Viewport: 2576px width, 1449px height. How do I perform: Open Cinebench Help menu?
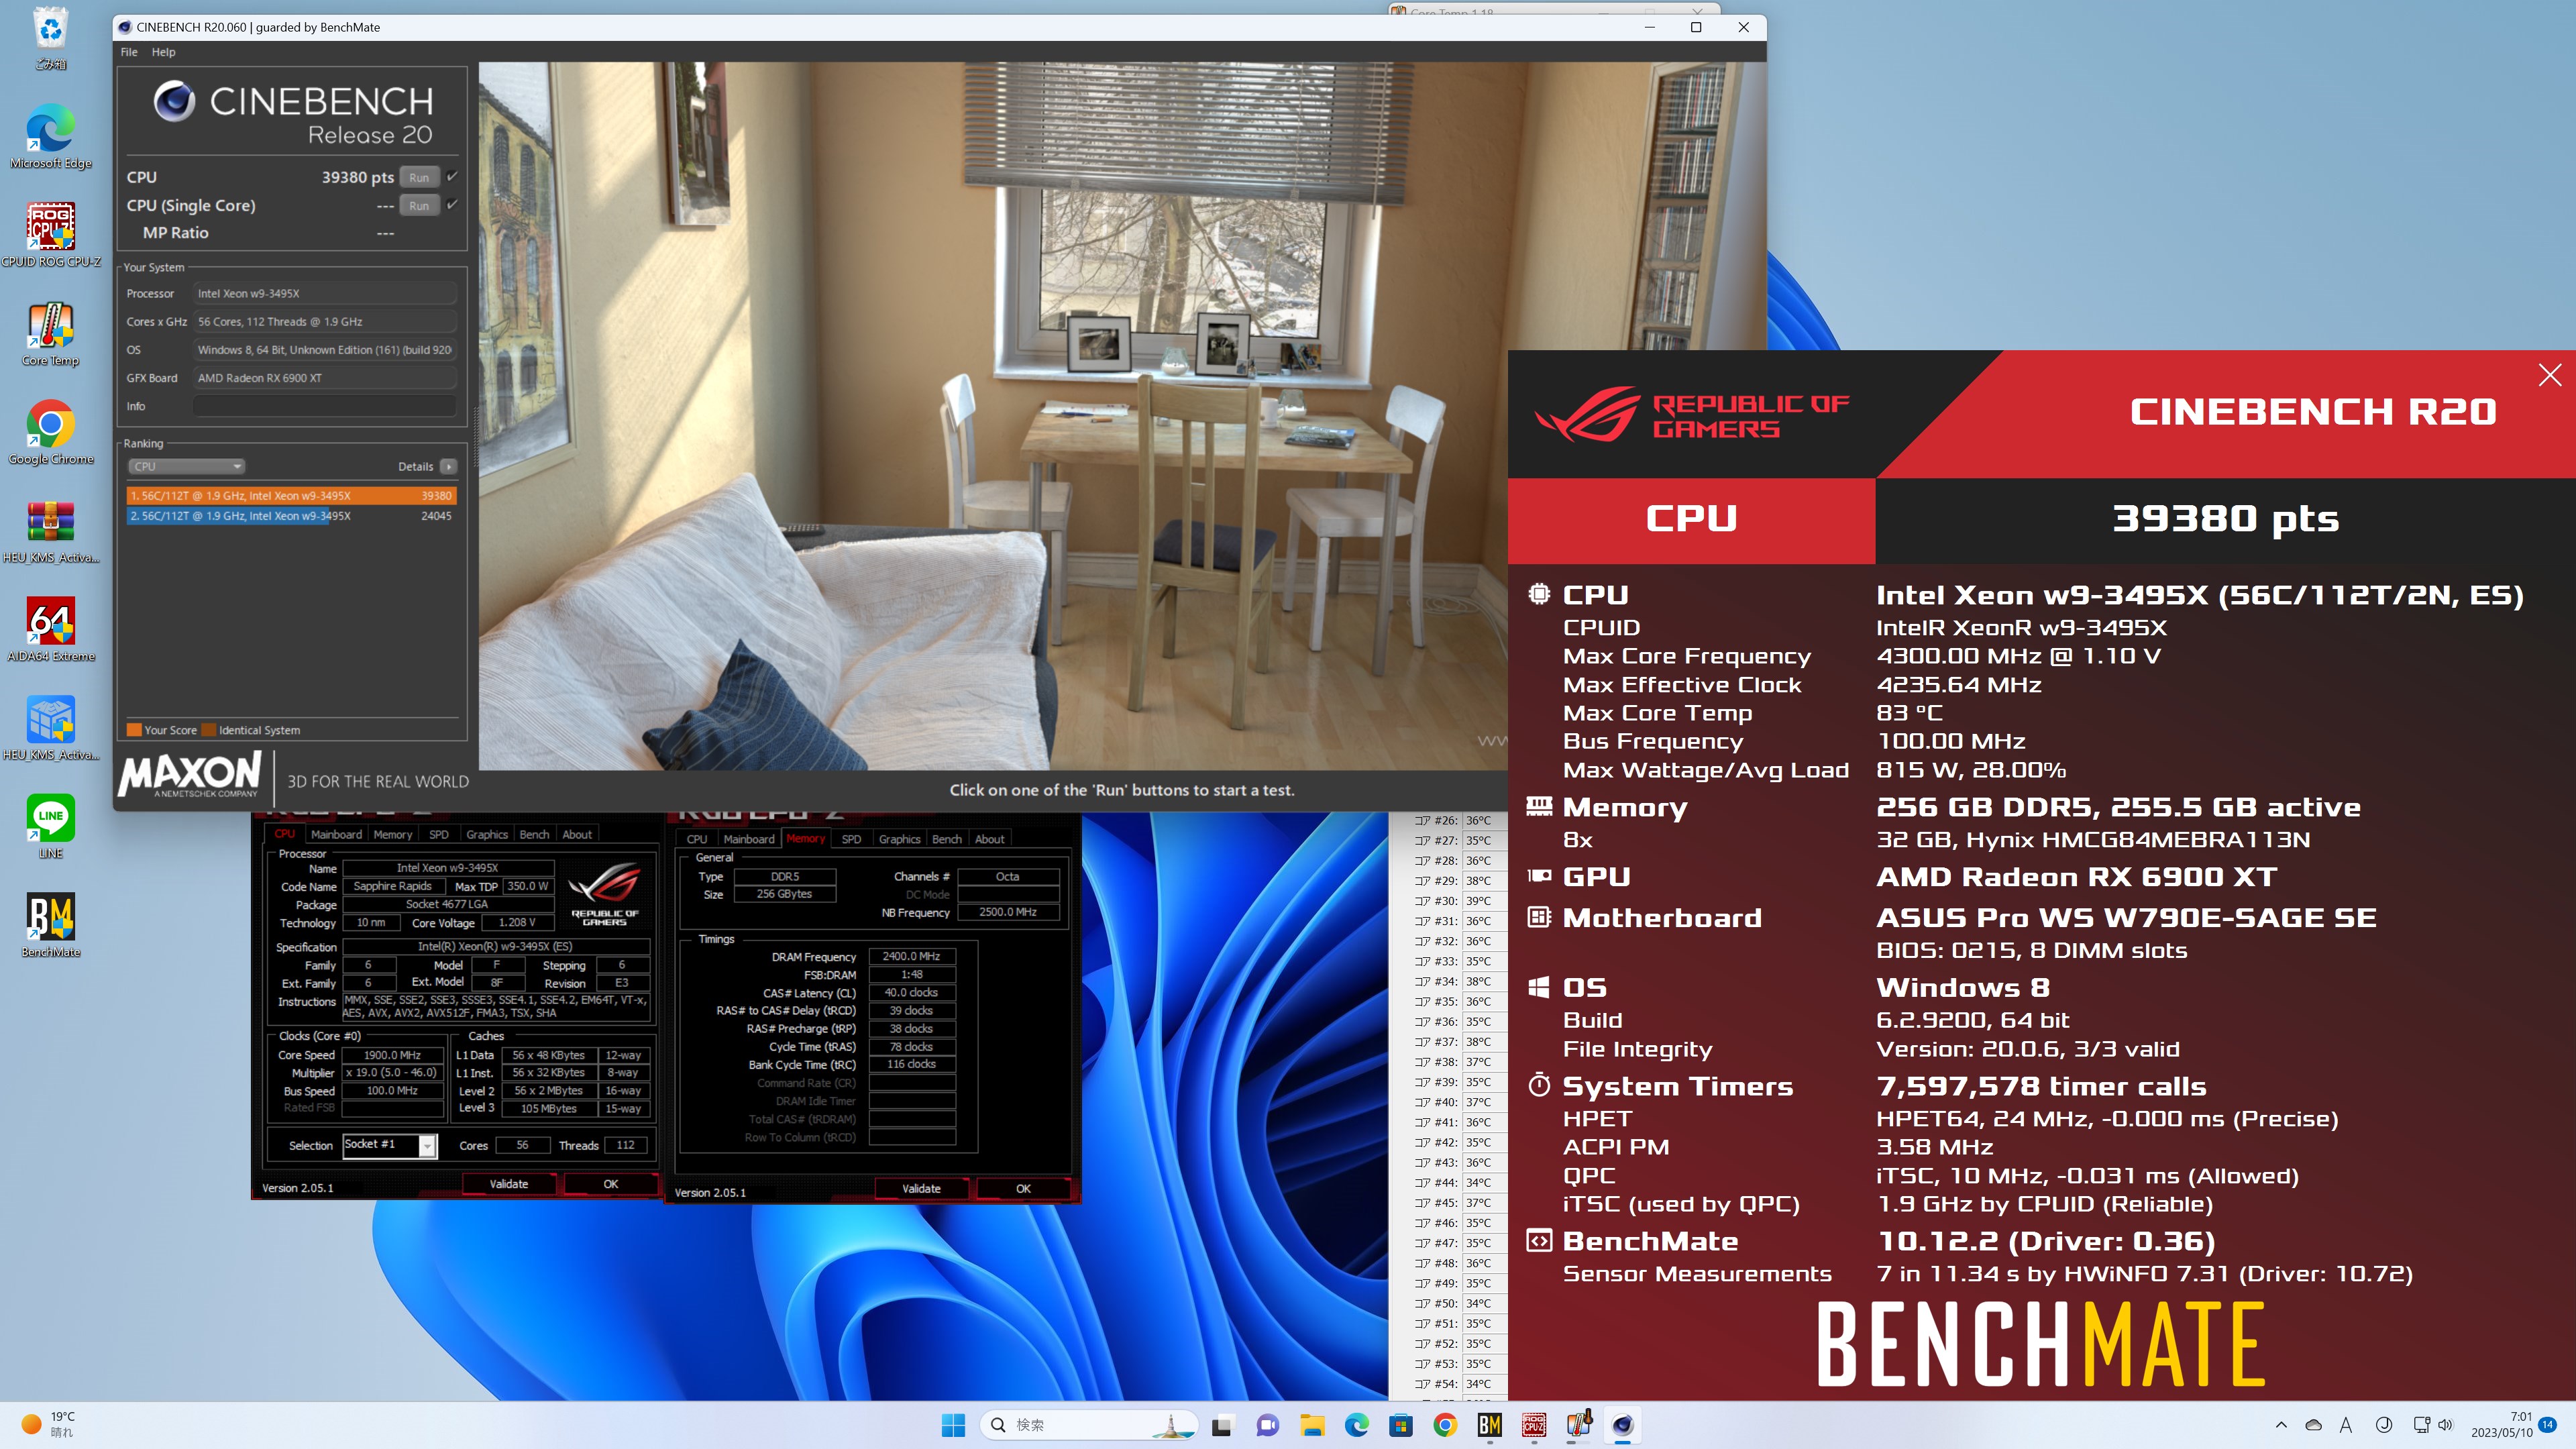(x=163, y=52)
